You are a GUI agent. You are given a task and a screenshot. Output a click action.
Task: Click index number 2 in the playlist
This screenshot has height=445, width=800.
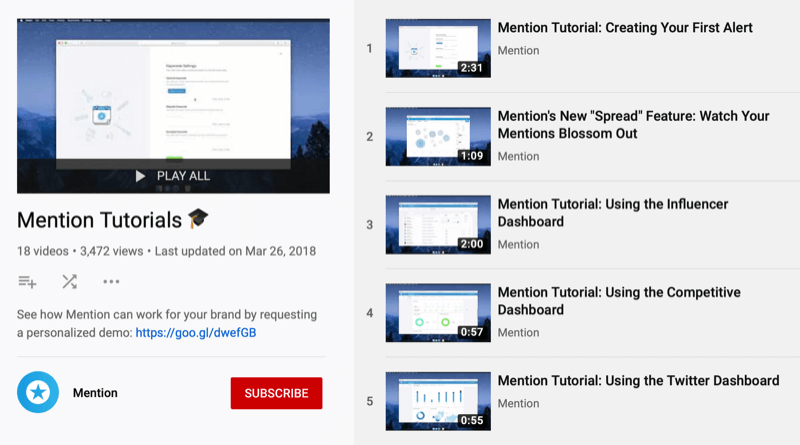pos(369,137)
